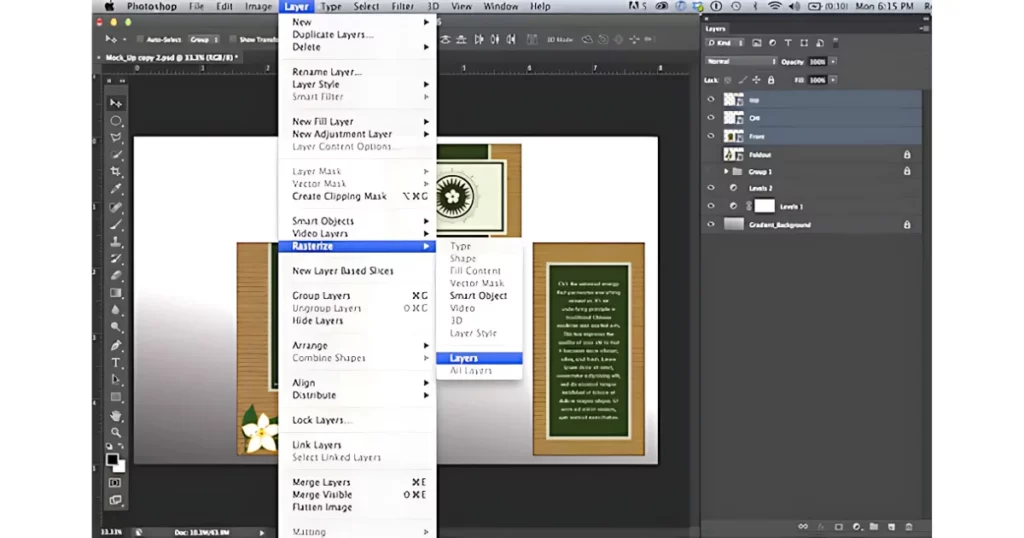Click the Lock all padlock icon
This screenshot has width=1024, height=538.
point(771,80)
